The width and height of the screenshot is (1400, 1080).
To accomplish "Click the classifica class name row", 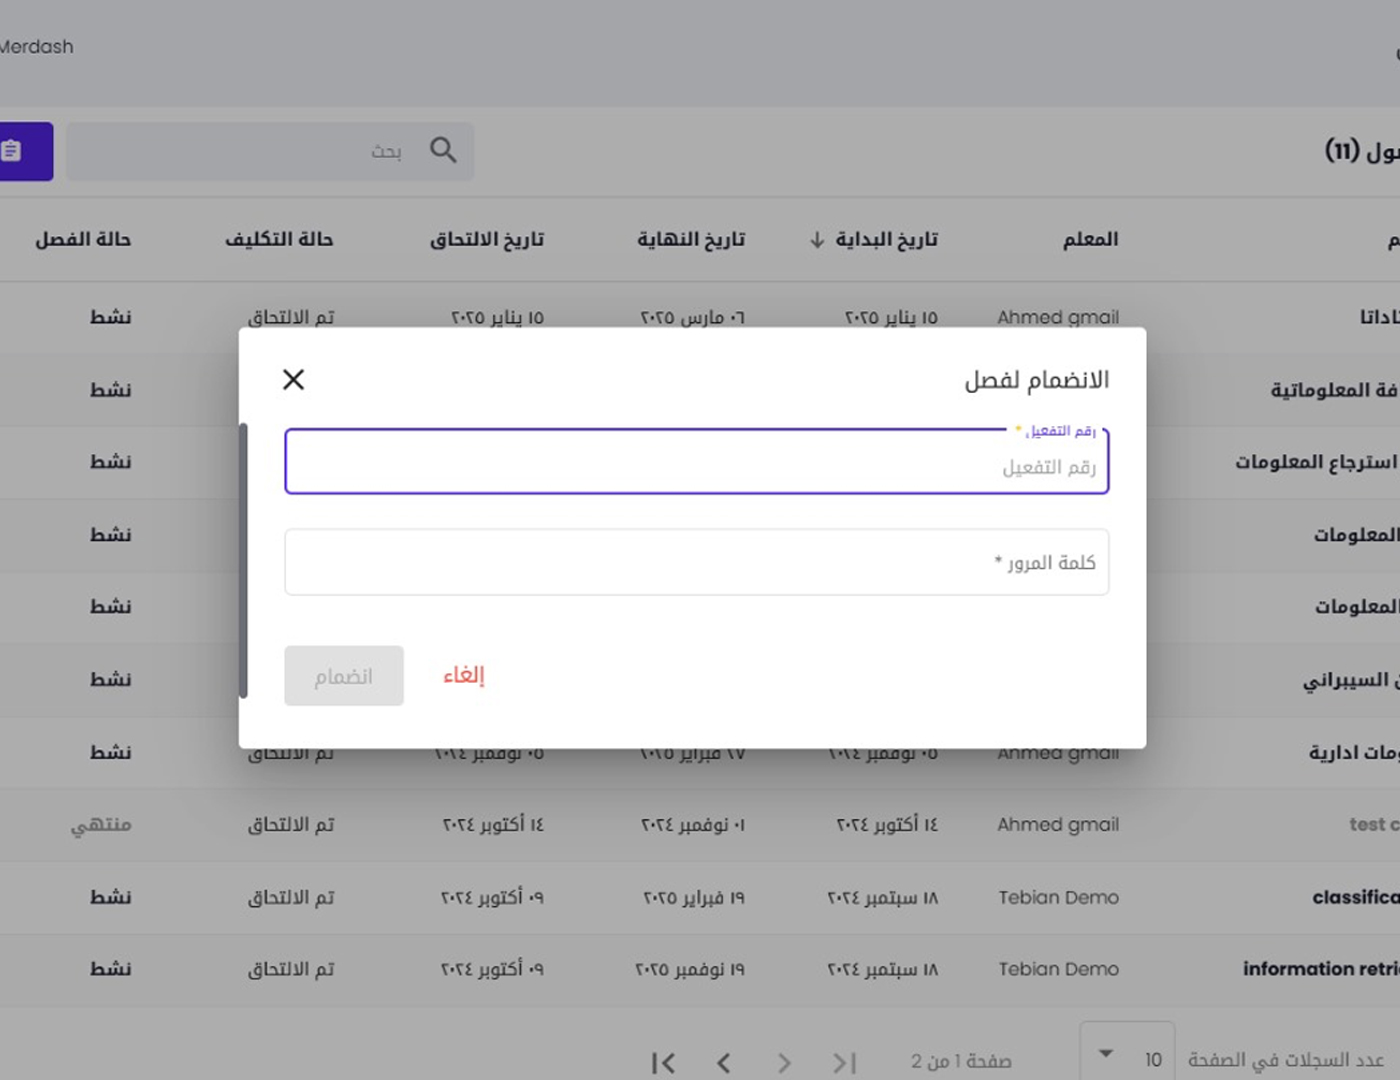I will pos(1355,897).
